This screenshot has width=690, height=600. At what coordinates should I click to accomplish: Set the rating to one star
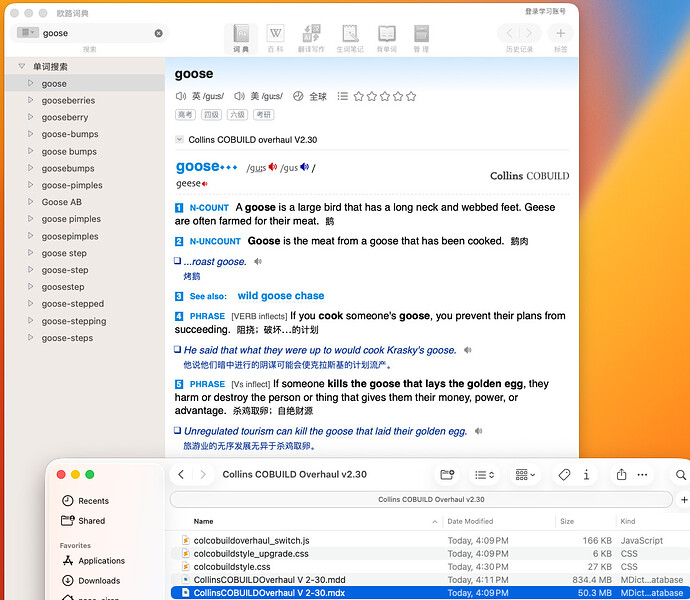click(359, 96)
